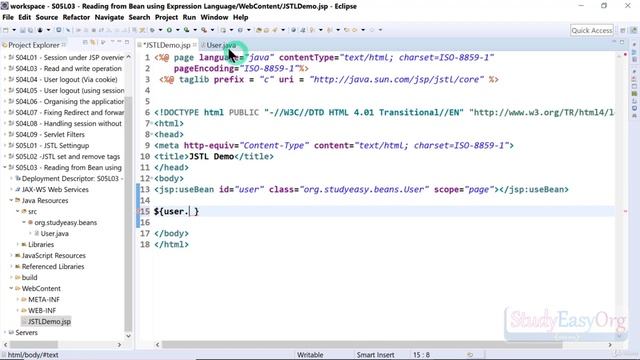Select the JSTLDemo.jsp editor tab

click(x=167, y=45)
